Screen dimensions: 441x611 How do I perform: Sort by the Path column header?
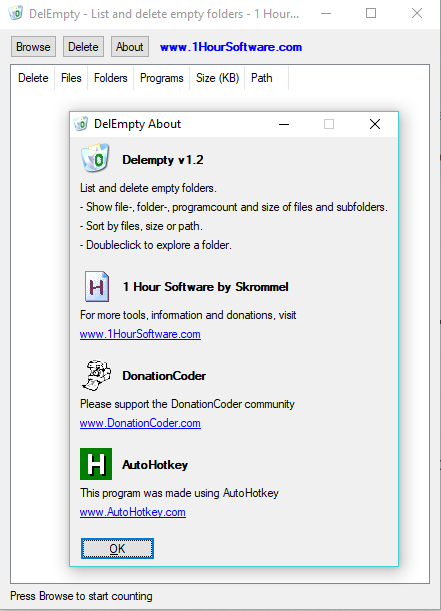click(x=266, y=78)
